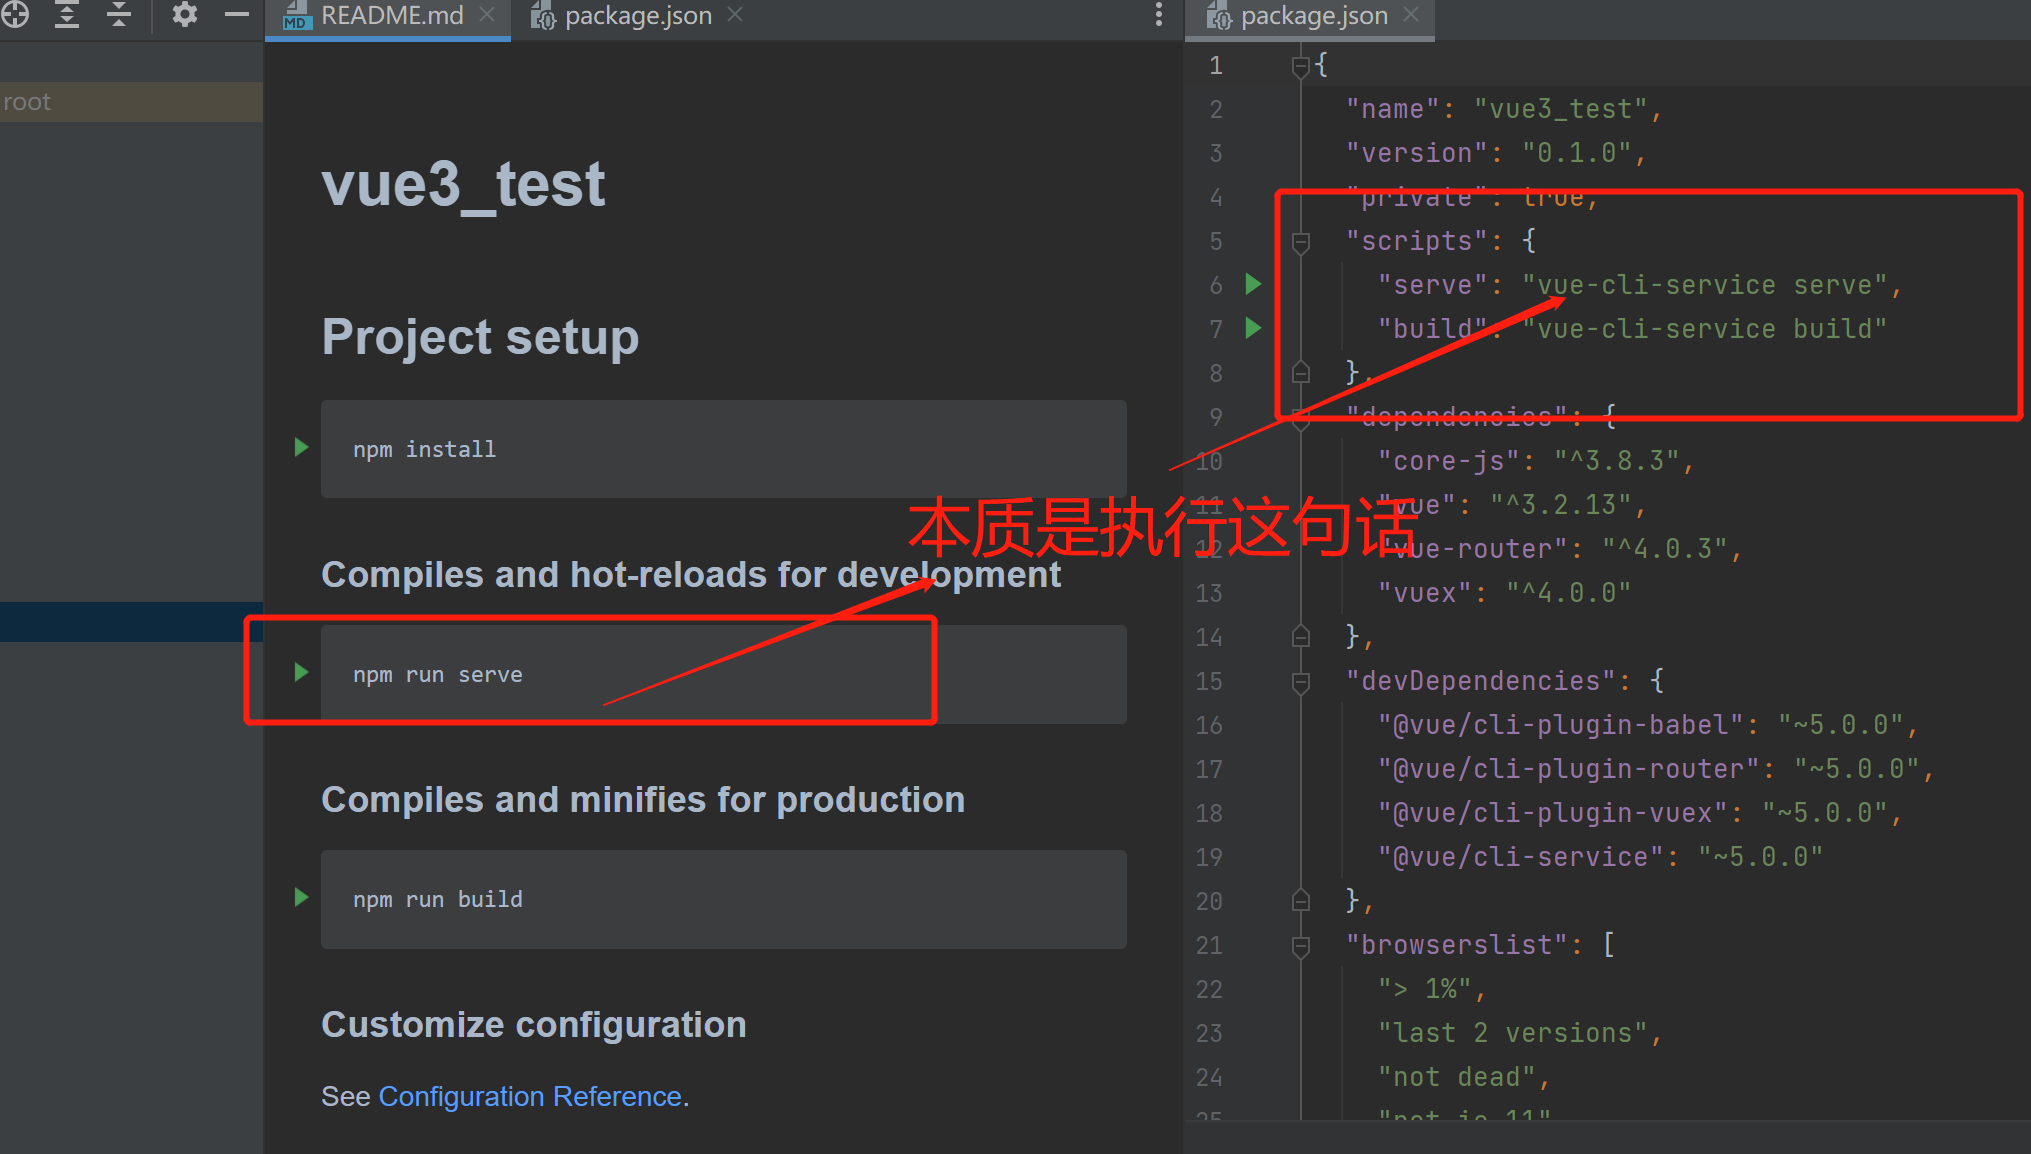Hide project panel with minus icon
2031x1154 pixels.
pyautogui.click(x=237, y=14)
